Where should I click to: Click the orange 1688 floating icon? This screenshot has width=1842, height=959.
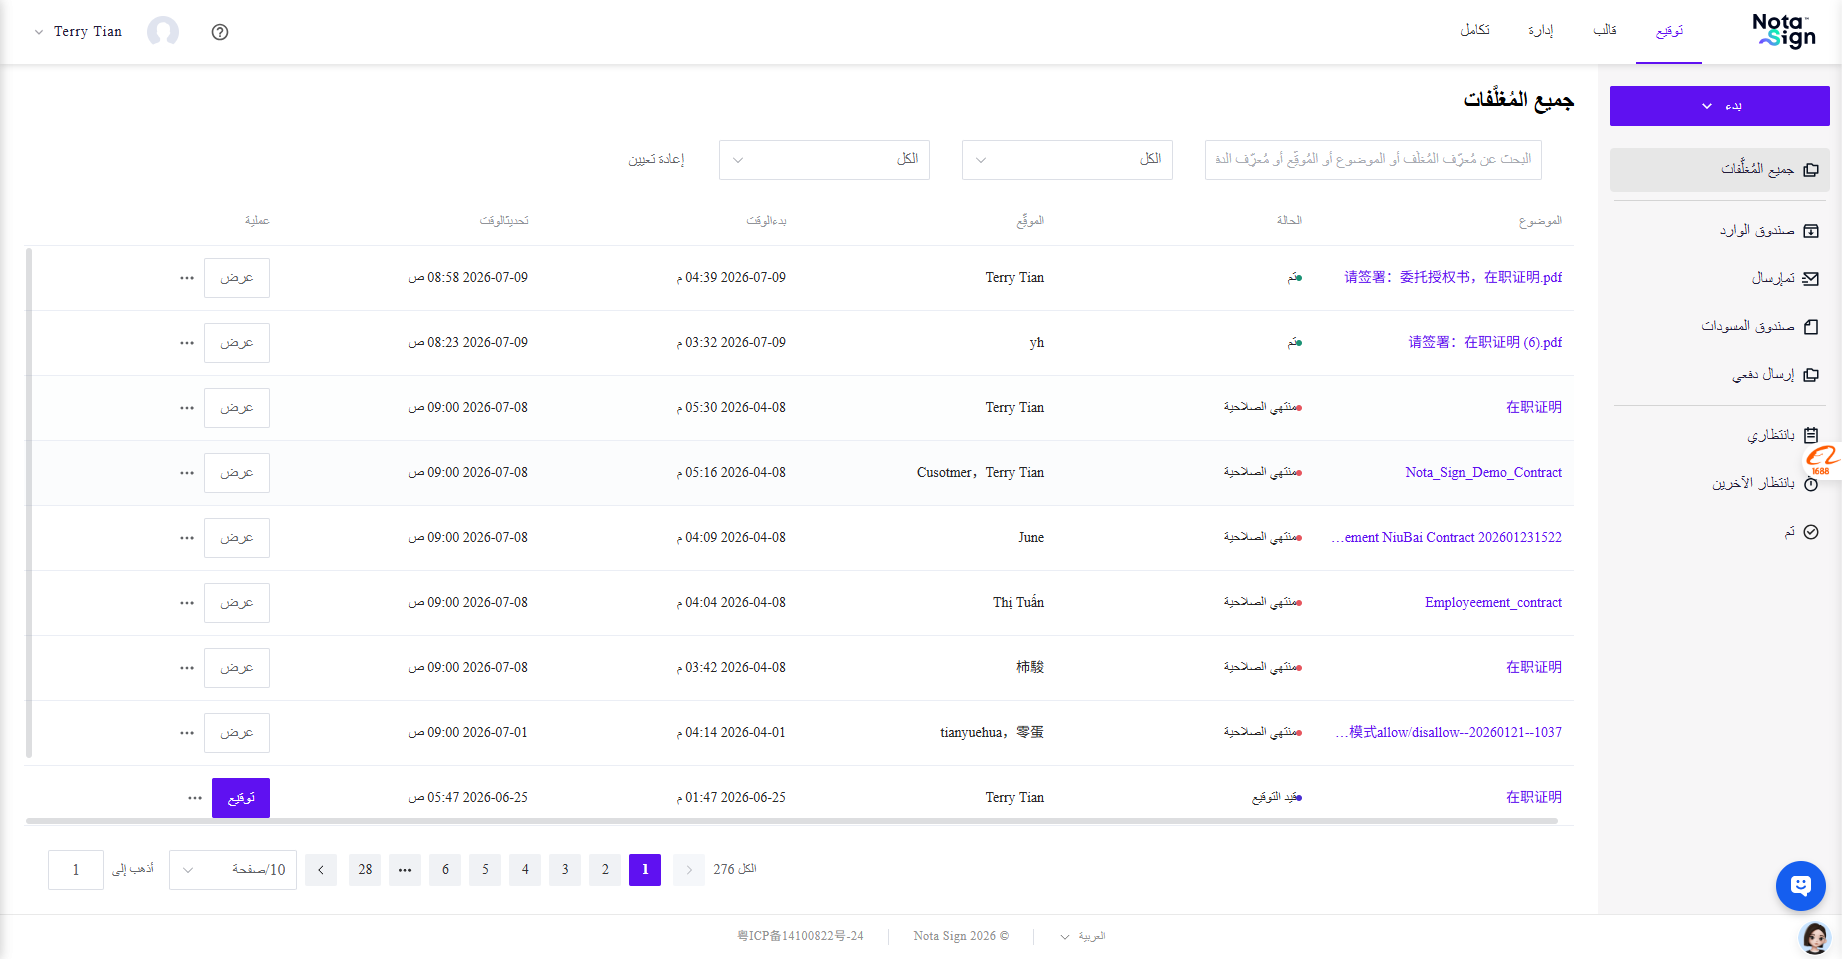click(1821, 460)
